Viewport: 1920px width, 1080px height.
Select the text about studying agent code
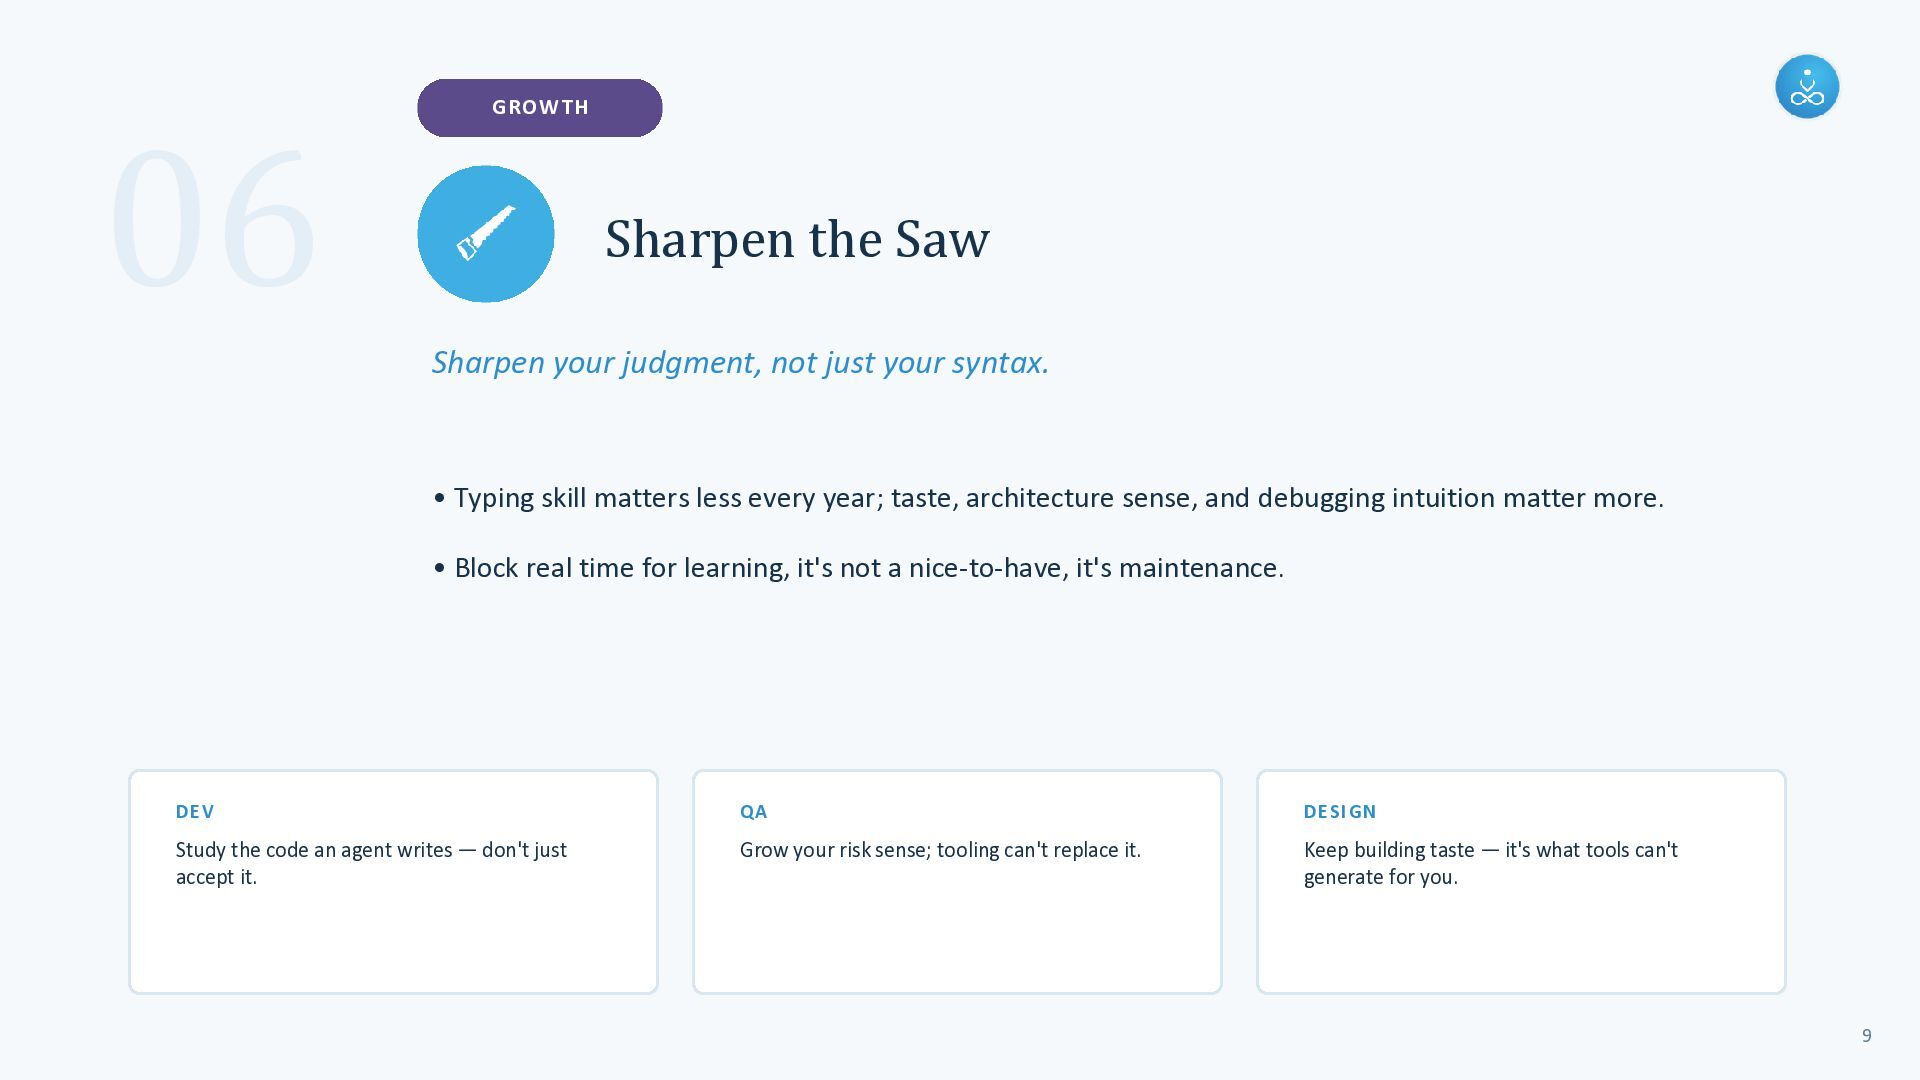[371, 863]
